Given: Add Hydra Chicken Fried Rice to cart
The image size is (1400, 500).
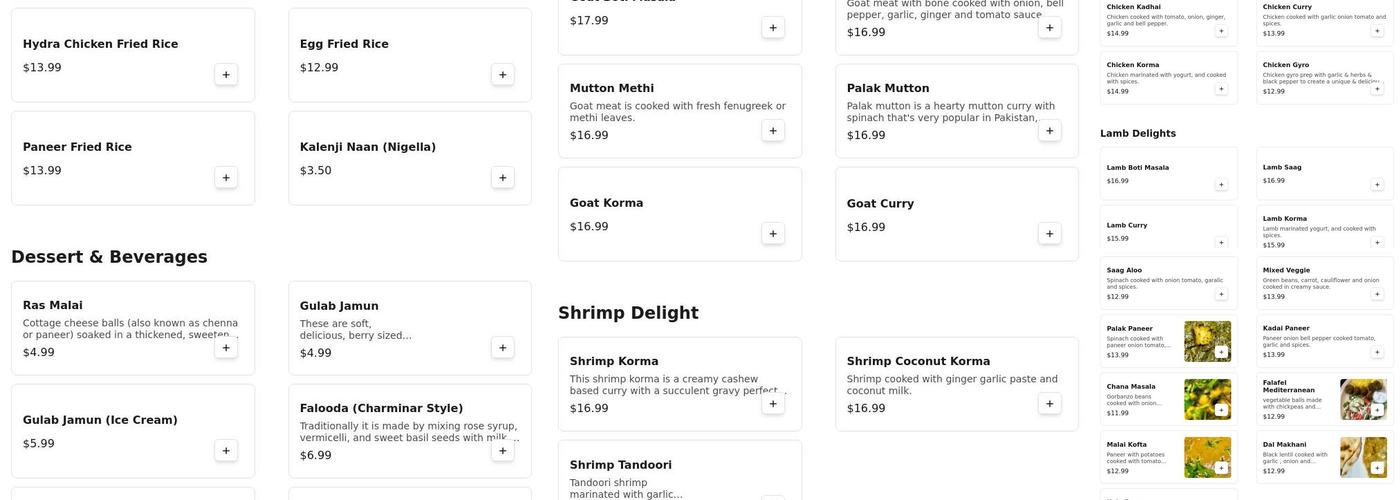Looking at the screenshot, I should [226, 75].
